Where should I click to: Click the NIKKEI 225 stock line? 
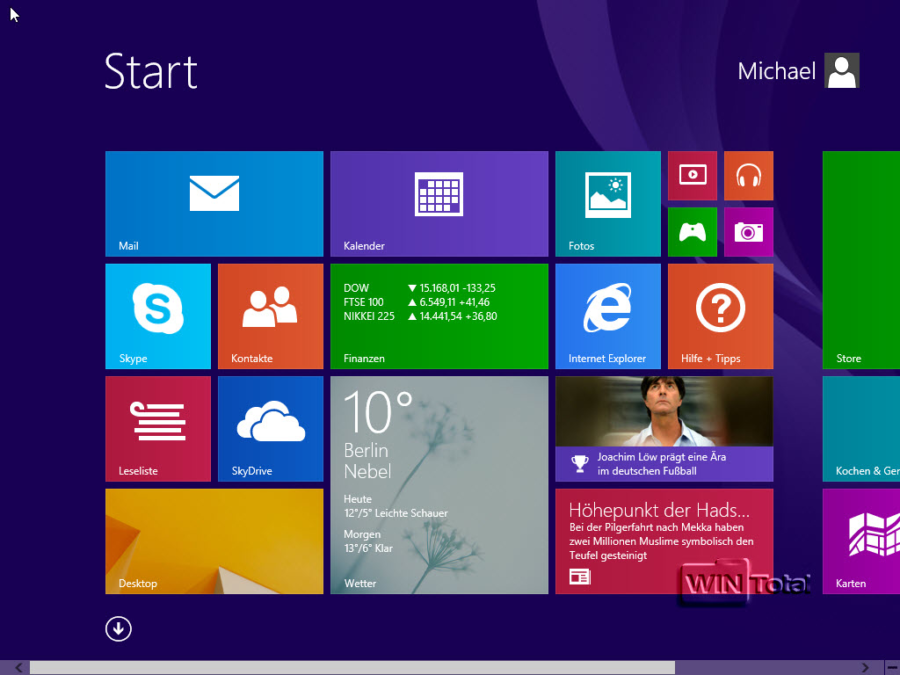click(x=420, y=316)
